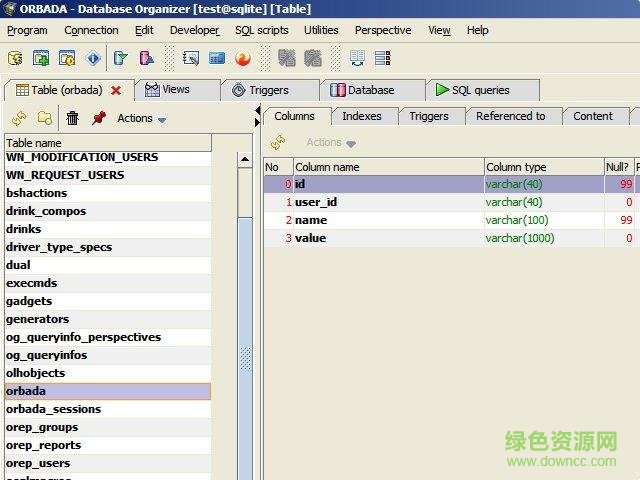The width and height of the screenshot is (640, 480).
Task: Open the View menu
Action: pyautogui.click(x=439, y=31)
